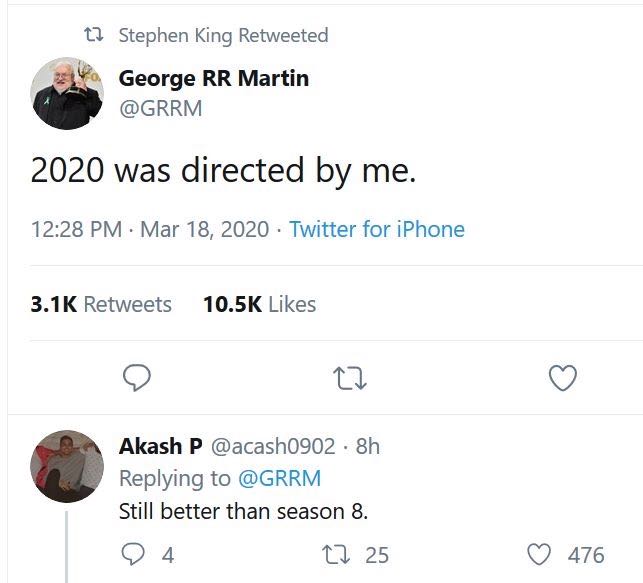Screen dimensions: 643x583
Task: Open the 8h reply timestamp
Action: point(368,446)
